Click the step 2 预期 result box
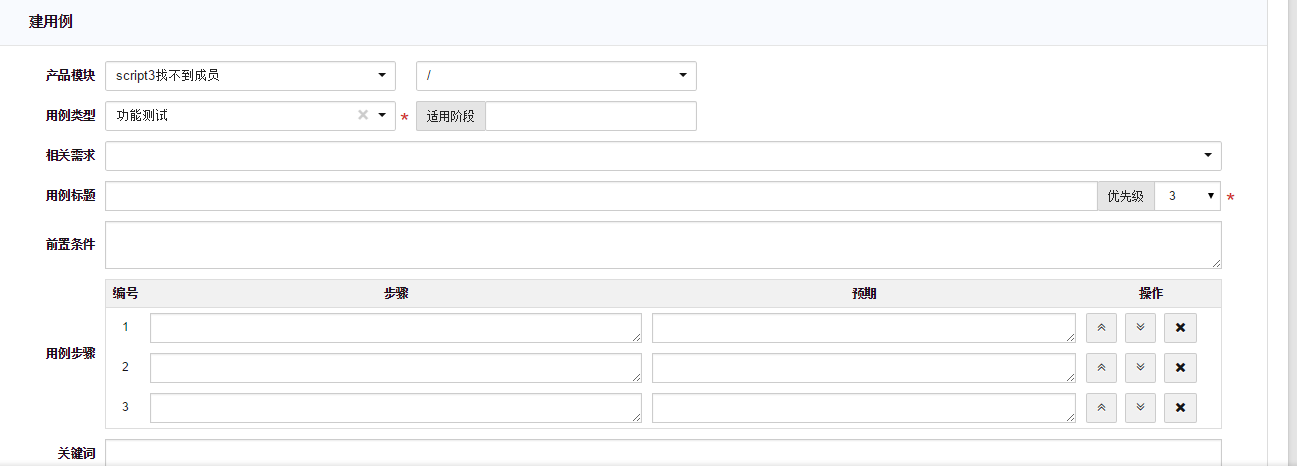 point(863,368)
